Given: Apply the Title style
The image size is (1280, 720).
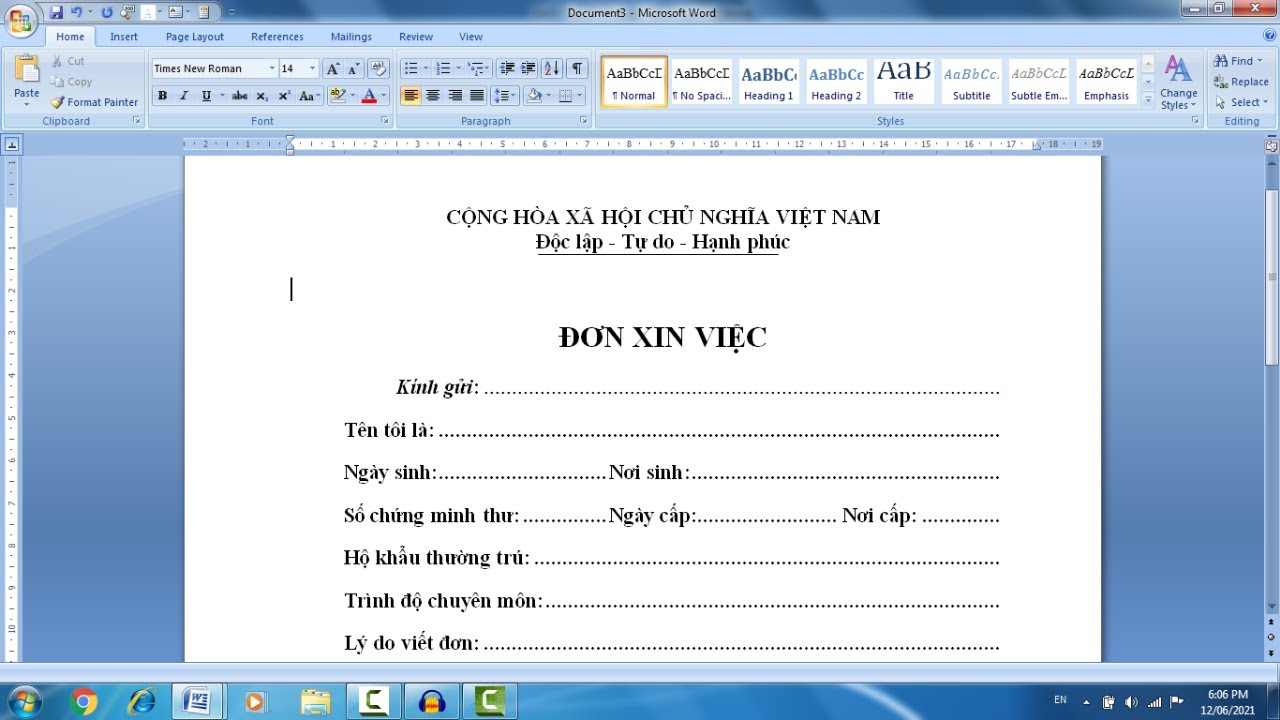Looking at the screenshot, I should [x=904, y=81].
